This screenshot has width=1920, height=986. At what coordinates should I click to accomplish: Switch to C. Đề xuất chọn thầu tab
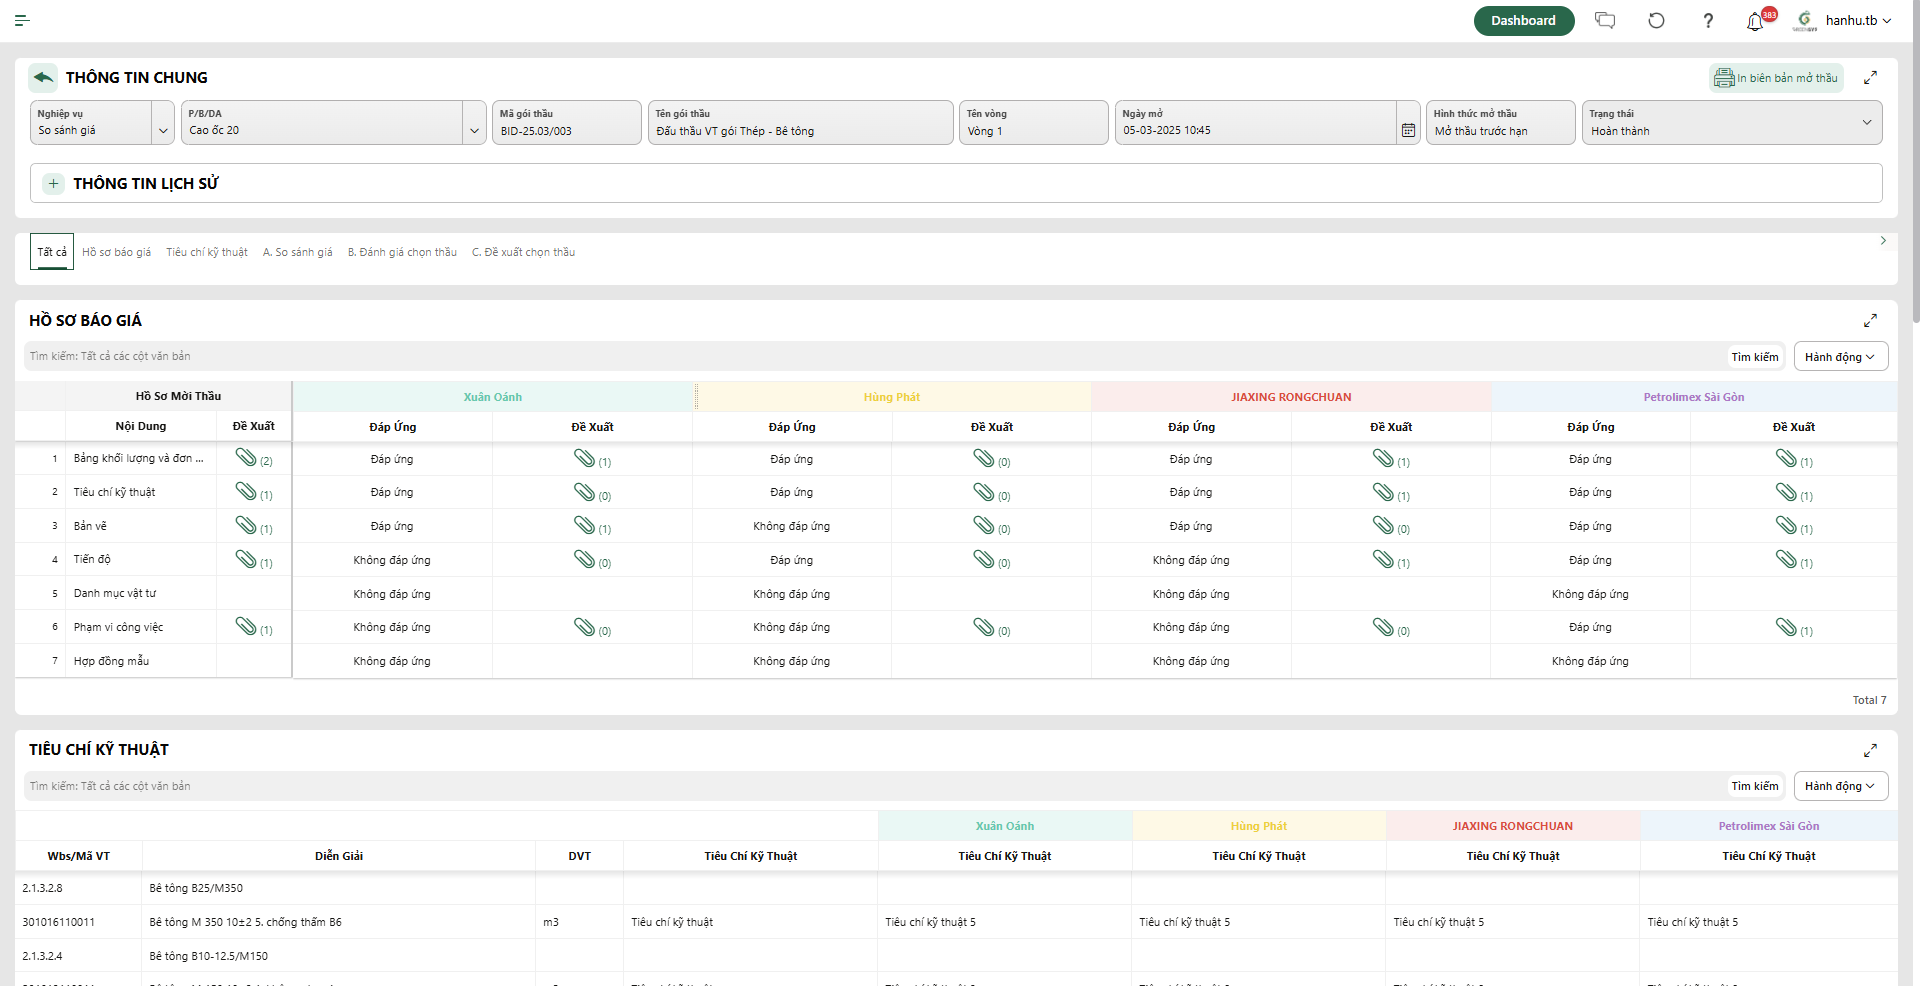523,252
